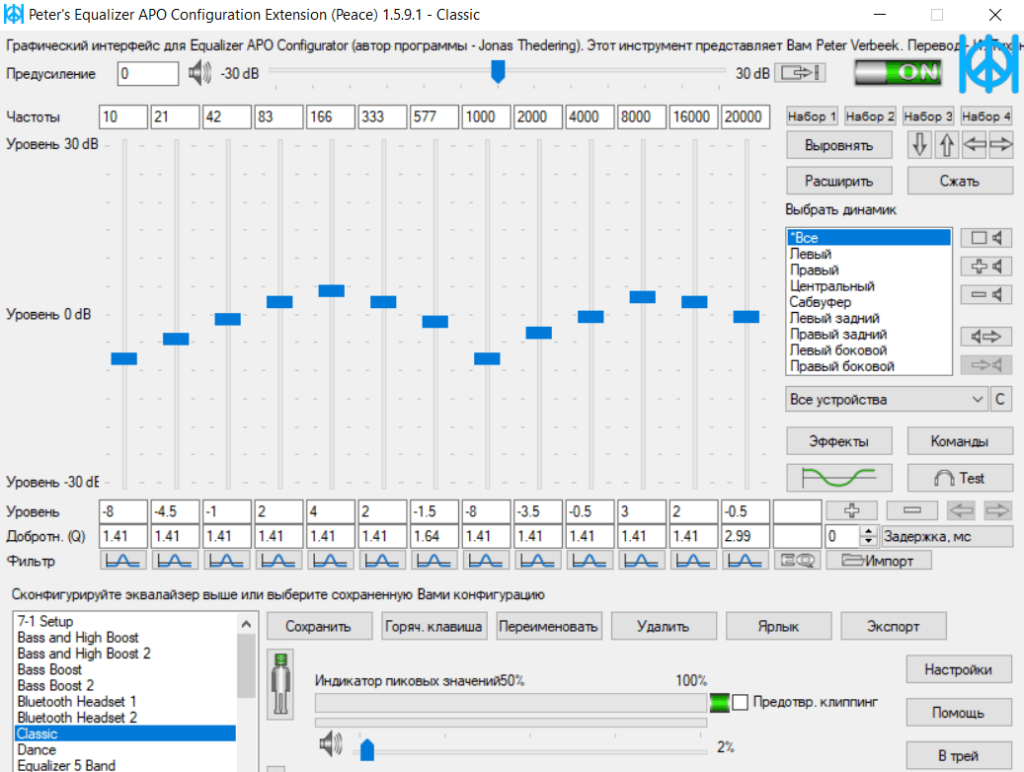Click the plus-speaker icon to include a channel
1024x772 pixels.
point(986,266)
